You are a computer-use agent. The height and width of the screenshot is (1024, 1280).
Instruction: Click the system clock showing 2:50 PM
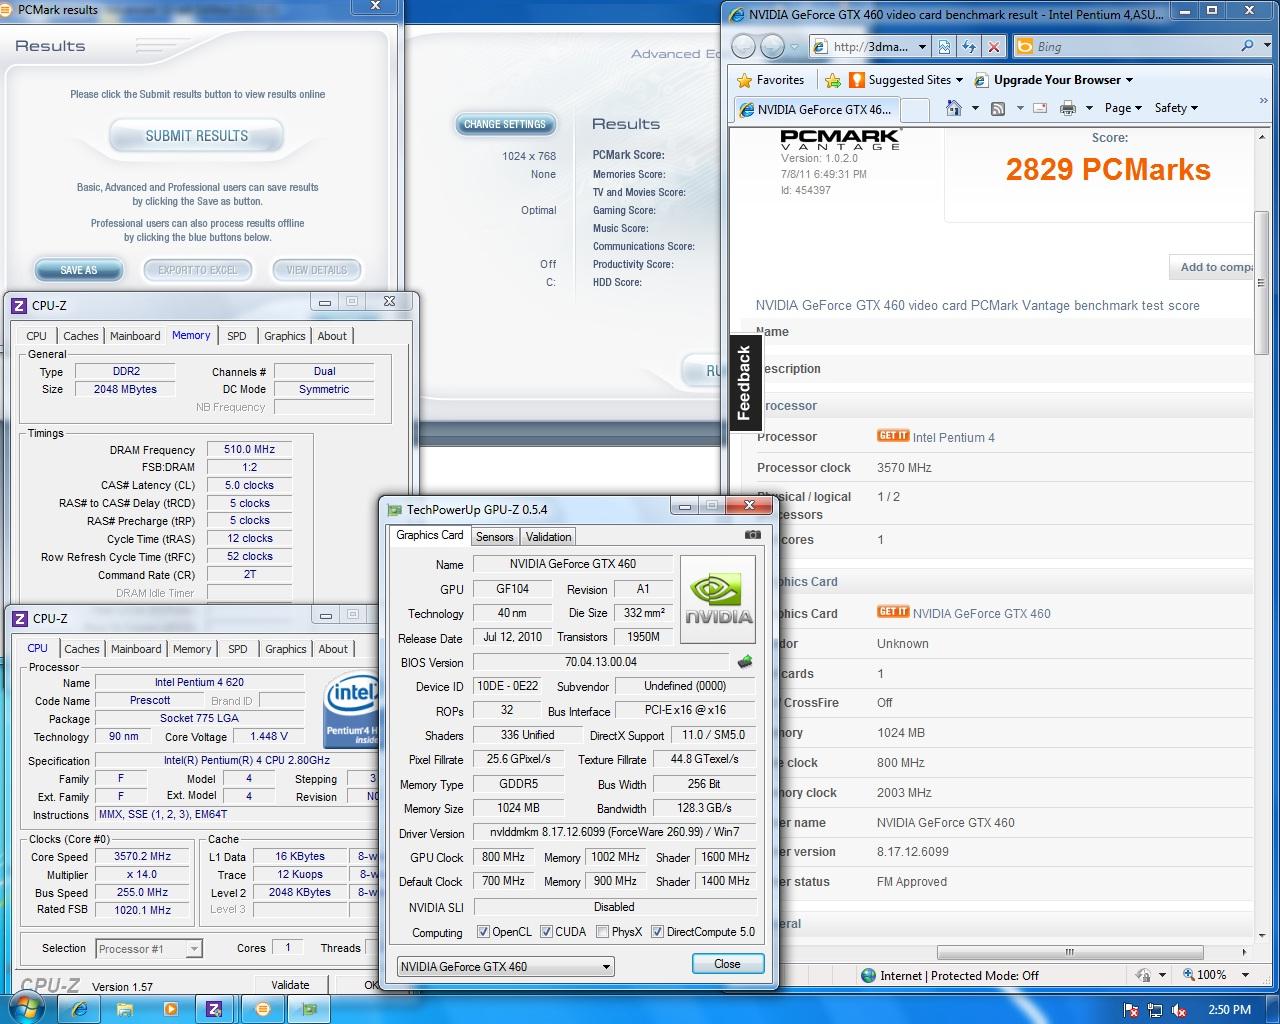(x=1229, y=1010)
